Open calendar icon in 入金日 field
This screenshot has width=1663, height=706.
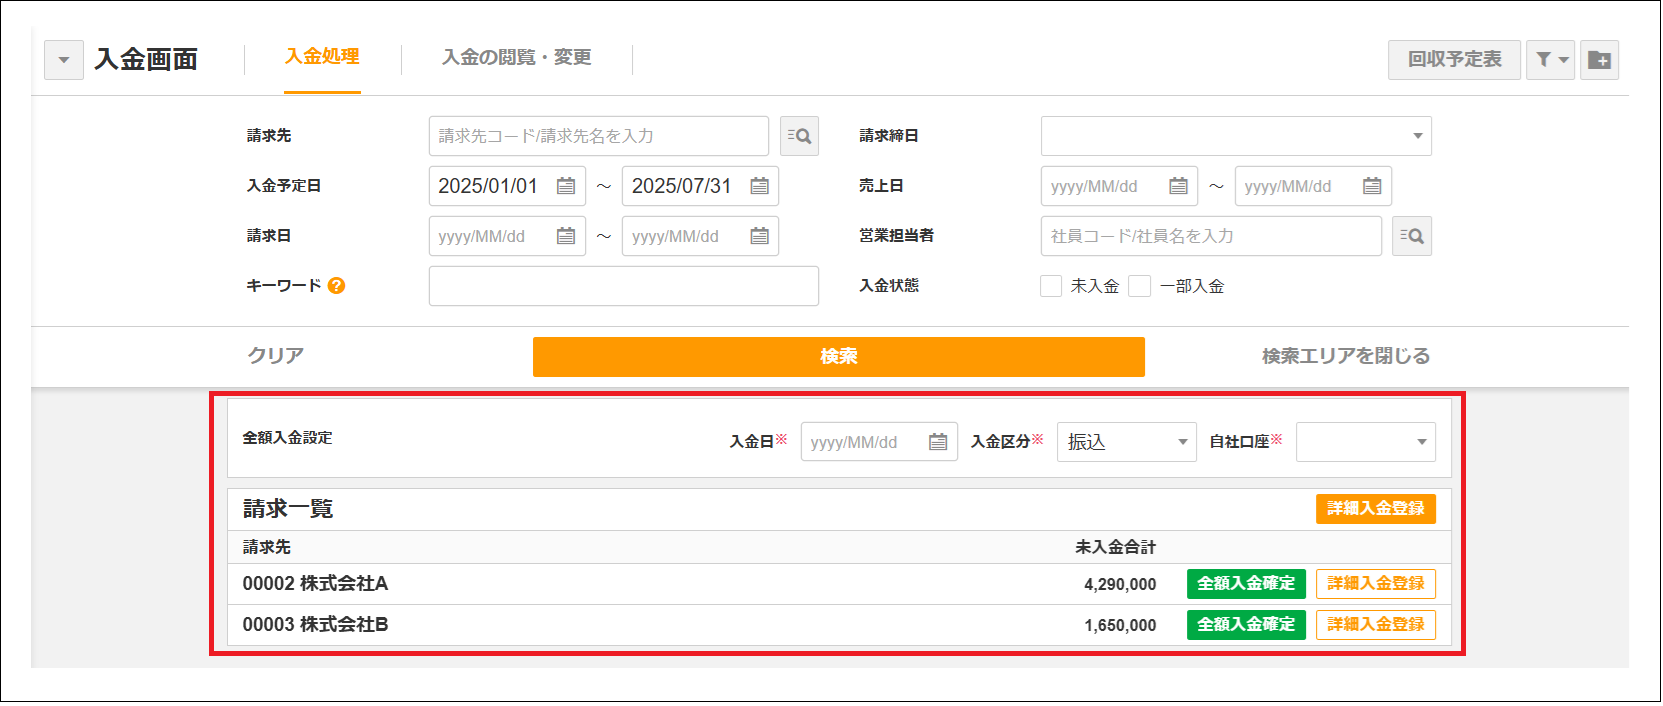click(938, 442)
